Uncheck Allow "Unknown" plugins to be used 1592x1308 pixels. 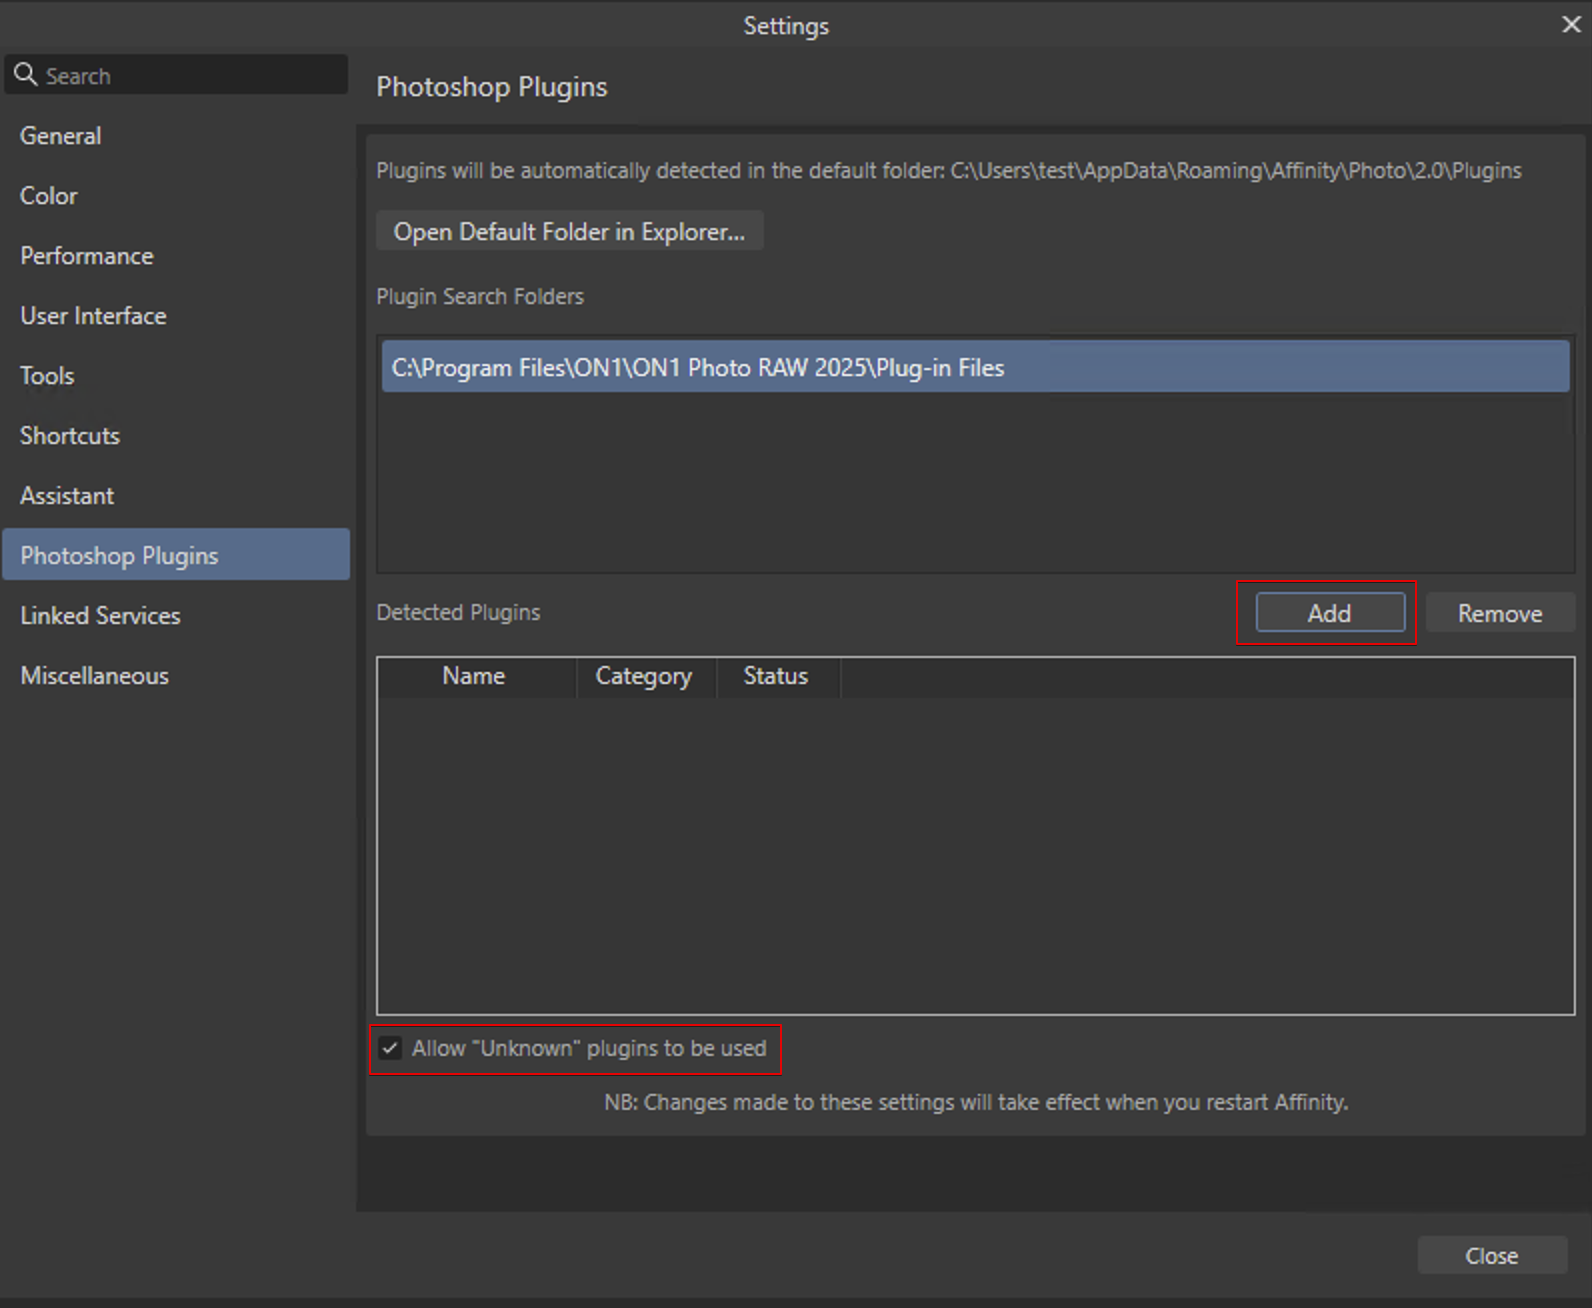click(391, 1048)
